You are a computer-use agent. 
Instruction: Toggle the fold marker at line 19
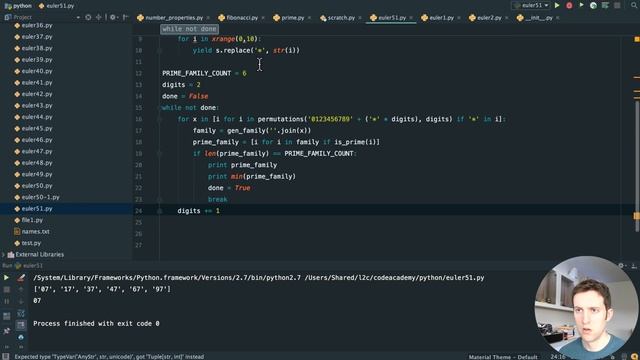click(x=160, y=153)
